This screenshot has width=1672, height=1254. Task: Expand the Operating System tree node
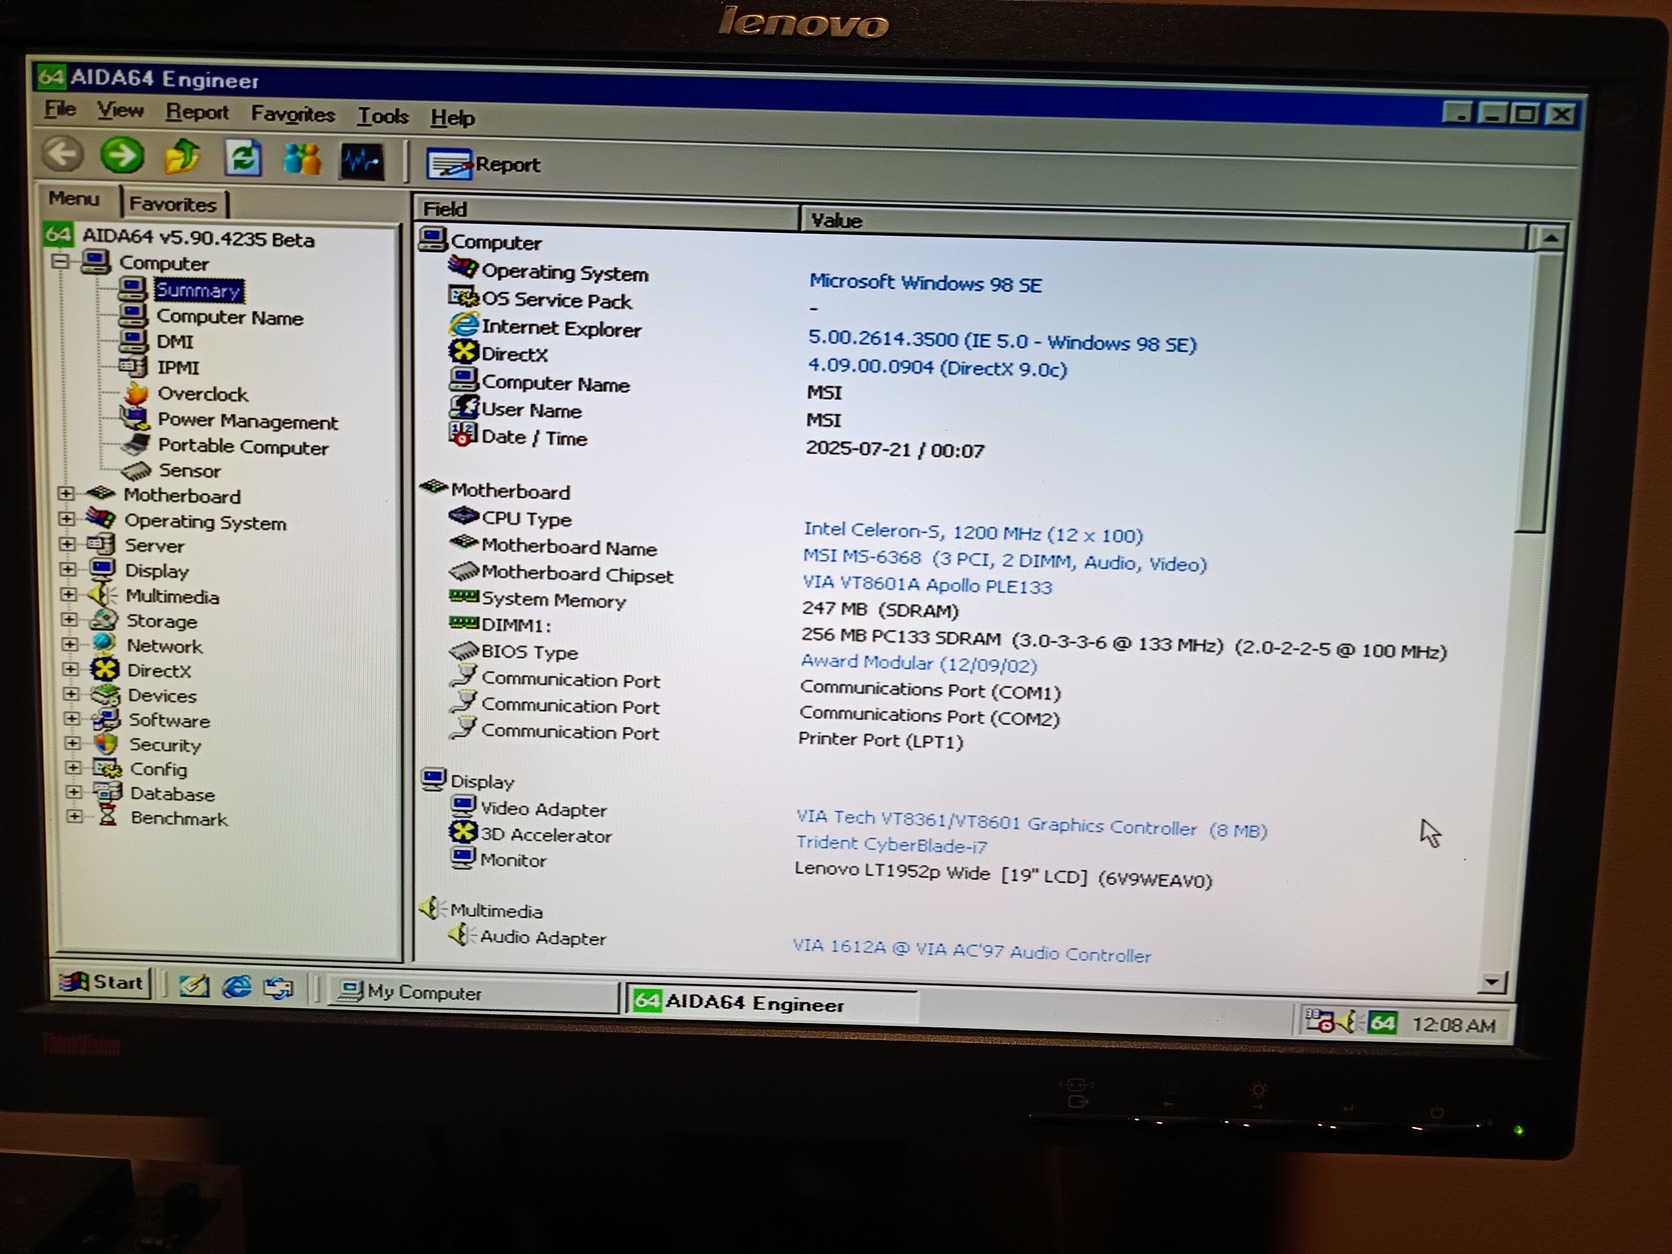pyautogui.click(x=67, y=519)
